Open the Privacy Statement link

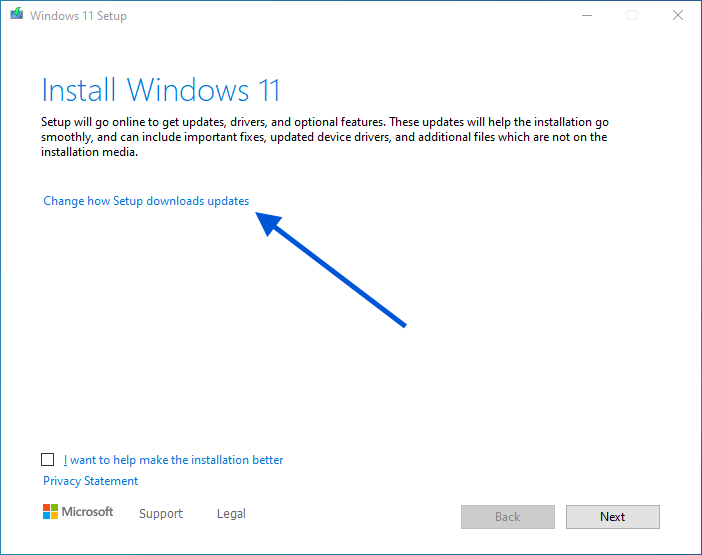click(90, 481)
